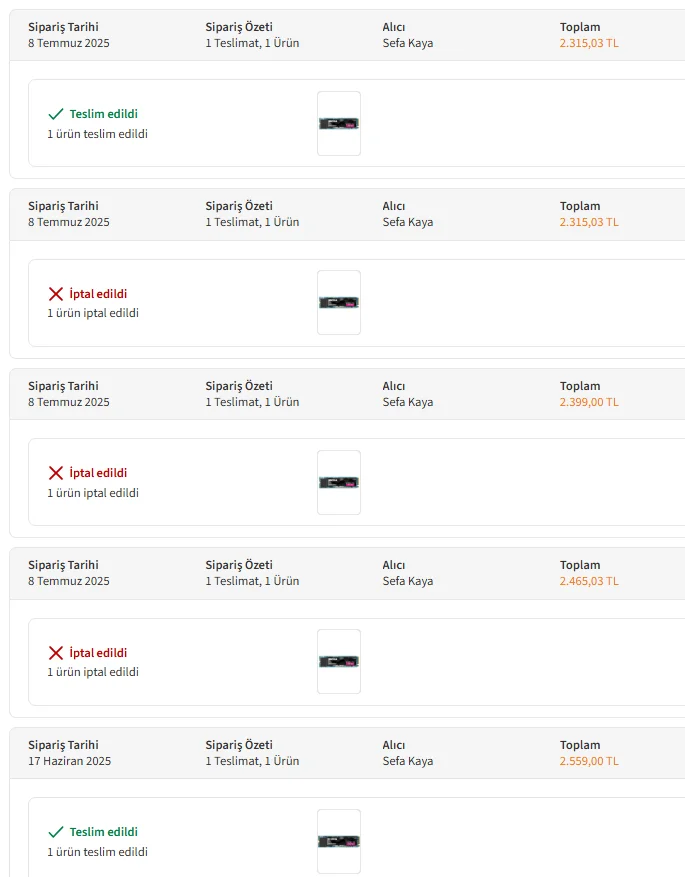
Task: Click "1 ürün teslim edildi" in 8 Temmuz order
Action: (97, 134)
